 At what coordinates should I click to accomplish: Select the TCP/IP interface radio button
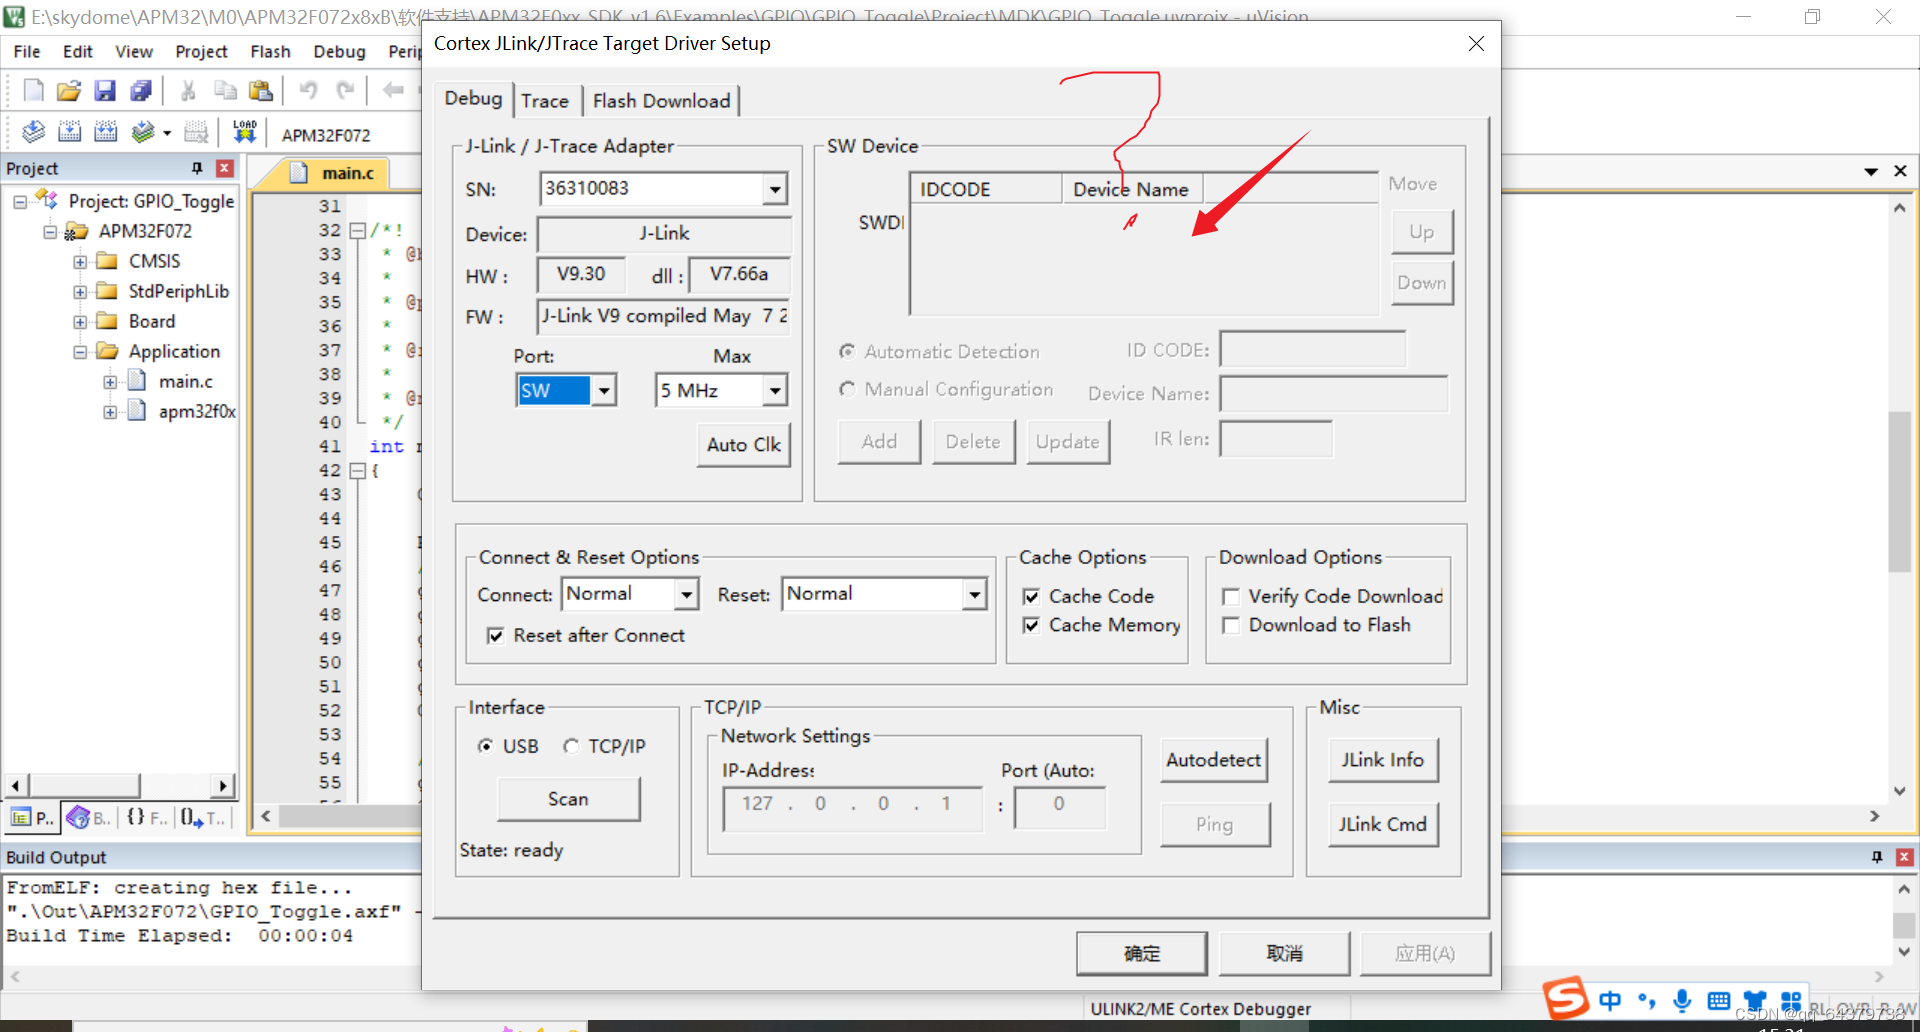(x=571, y=746)
